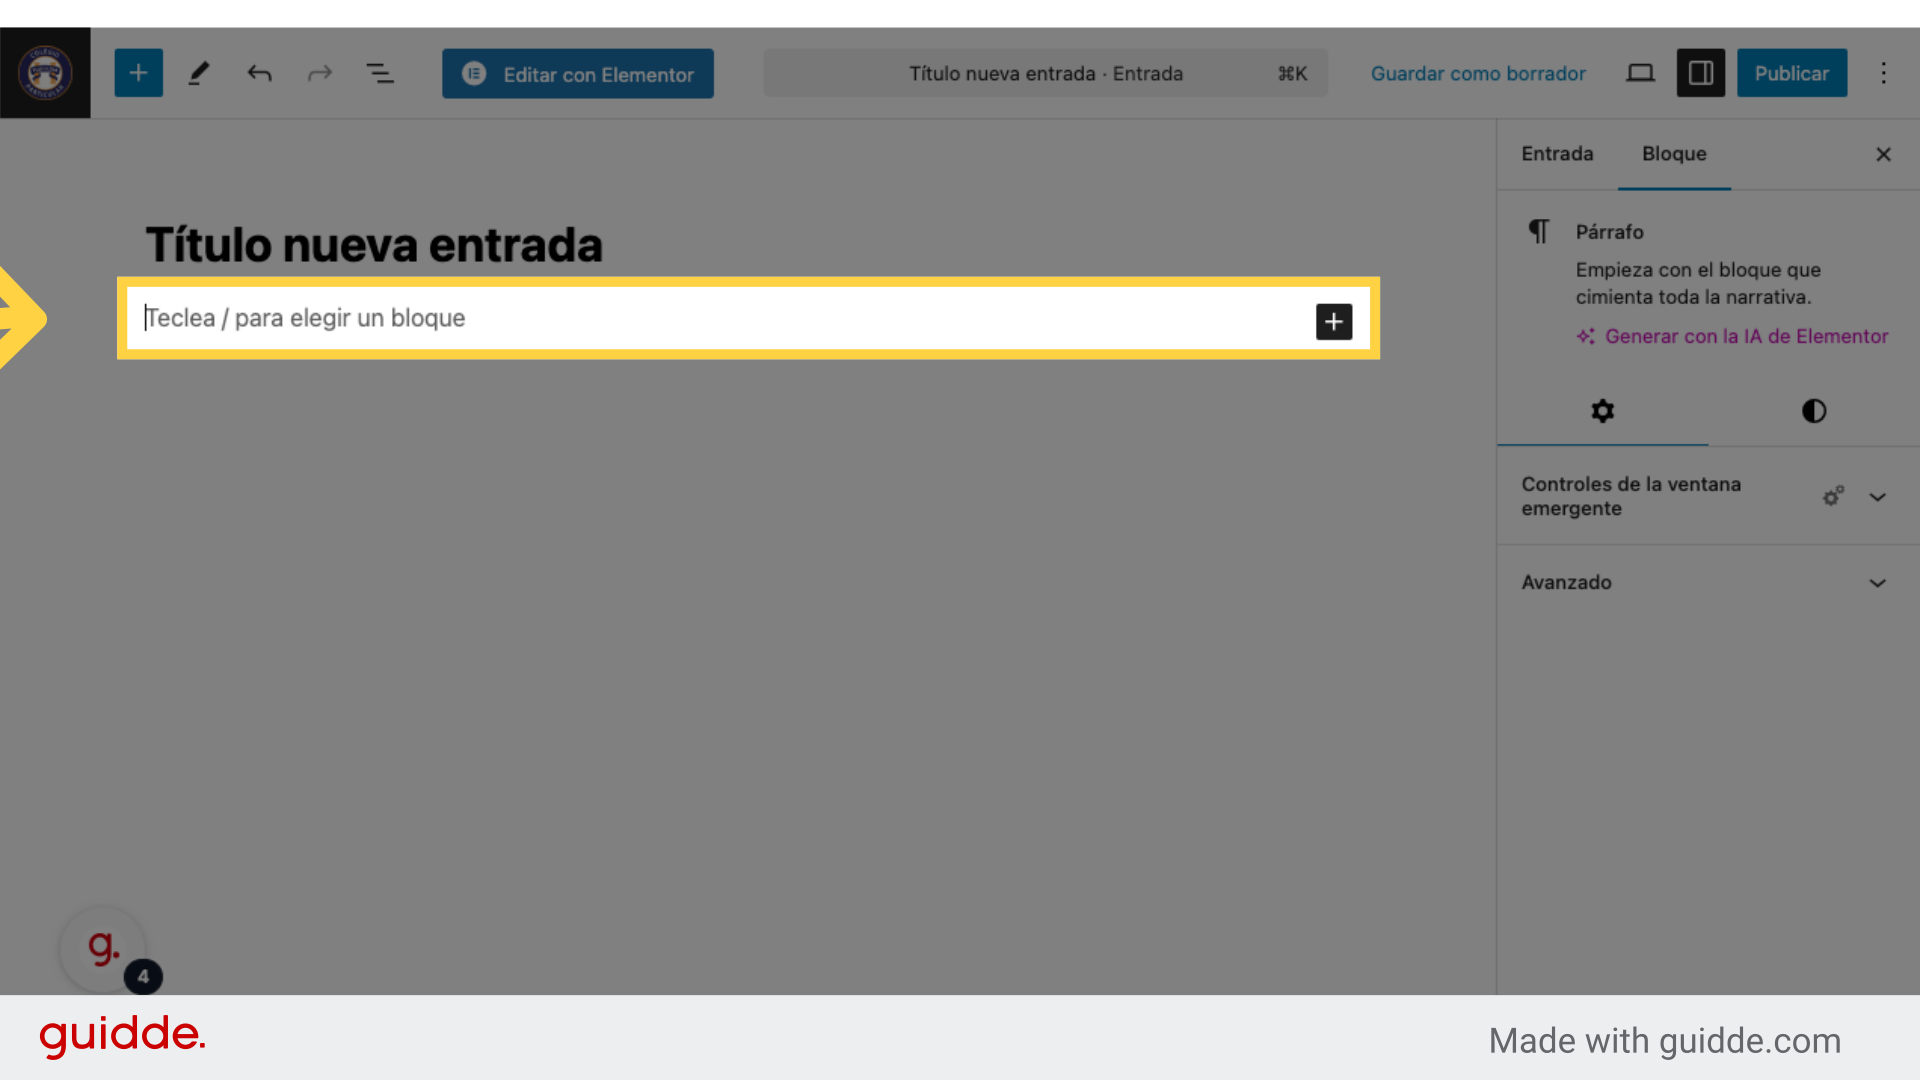Switch to the half-circle styles tab
This screenshot has height=1080, width=1920.
1813,411
